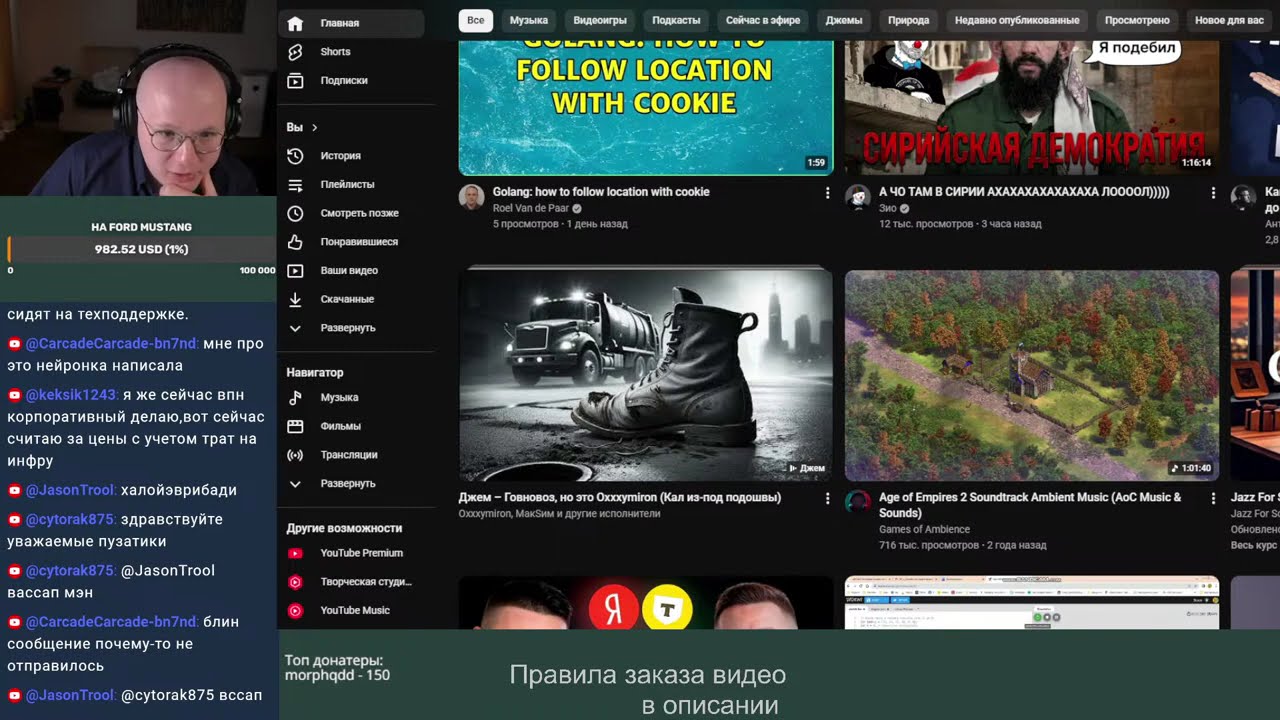Click Зио channel avatar
1280x720 pixels.
pyautogui.click(x=858, y=197)
